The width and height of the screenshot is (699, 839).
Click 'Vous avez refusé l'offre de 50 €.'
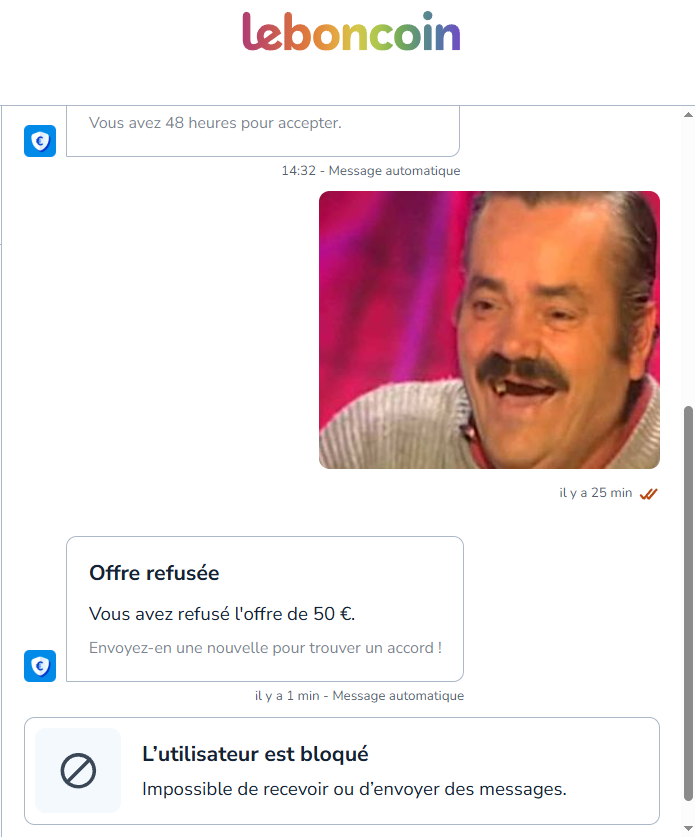(222, 614)
